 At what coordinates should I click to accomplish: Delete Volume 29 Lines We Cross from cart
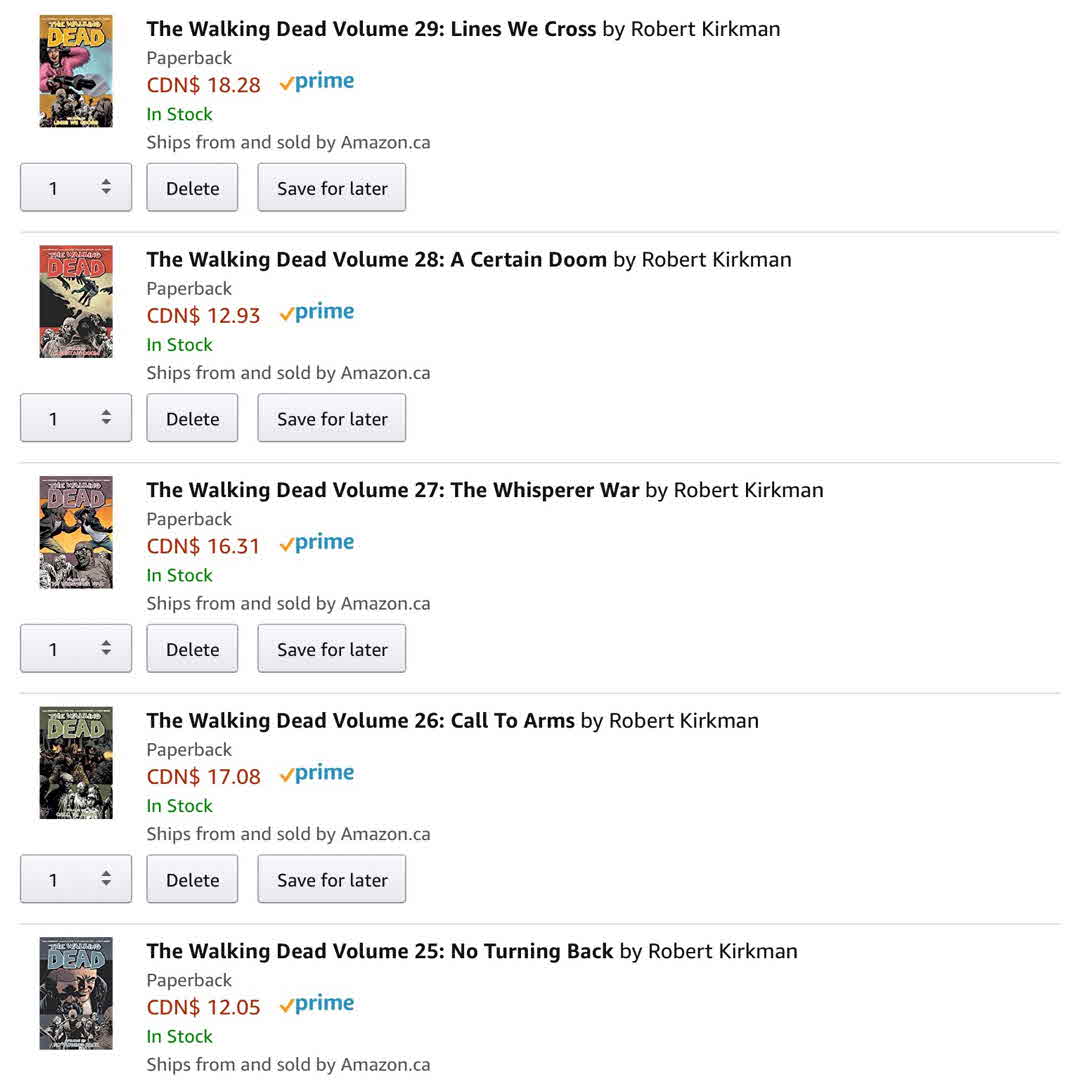(x=192, y=188)
